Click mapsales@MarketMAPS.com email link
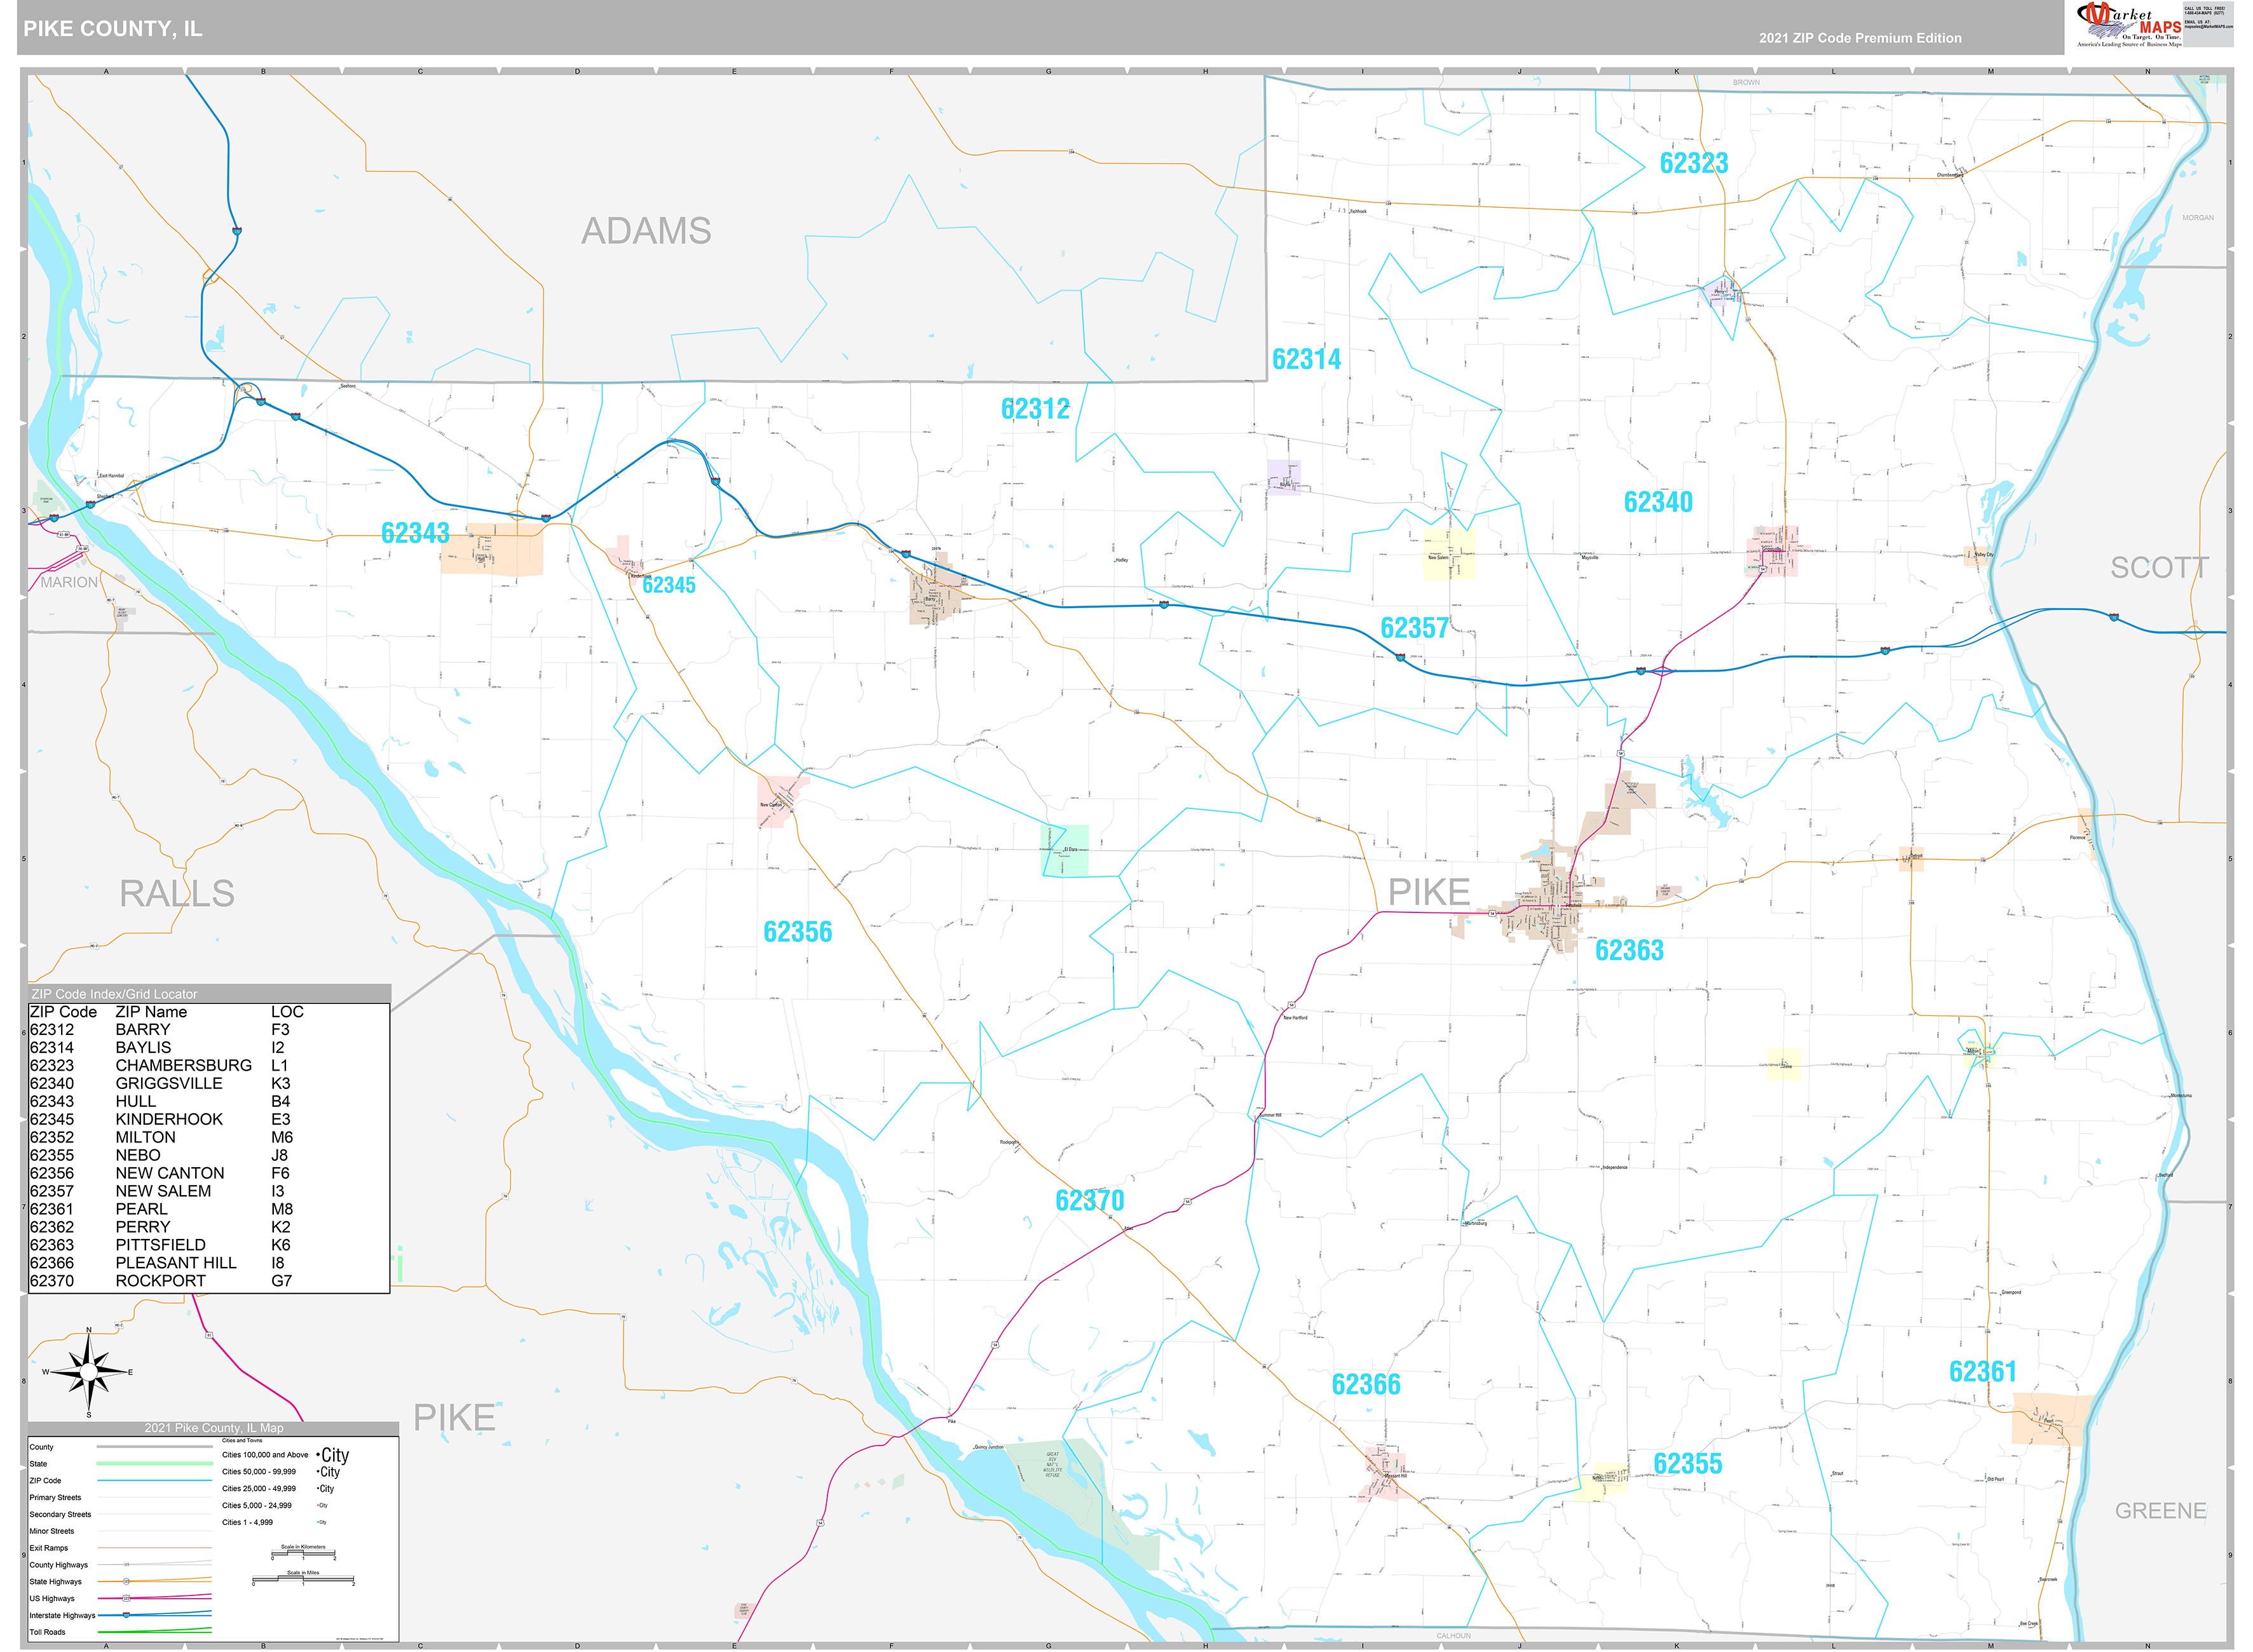This screenshot has width=2253, height=1652. pos(2209,27)
